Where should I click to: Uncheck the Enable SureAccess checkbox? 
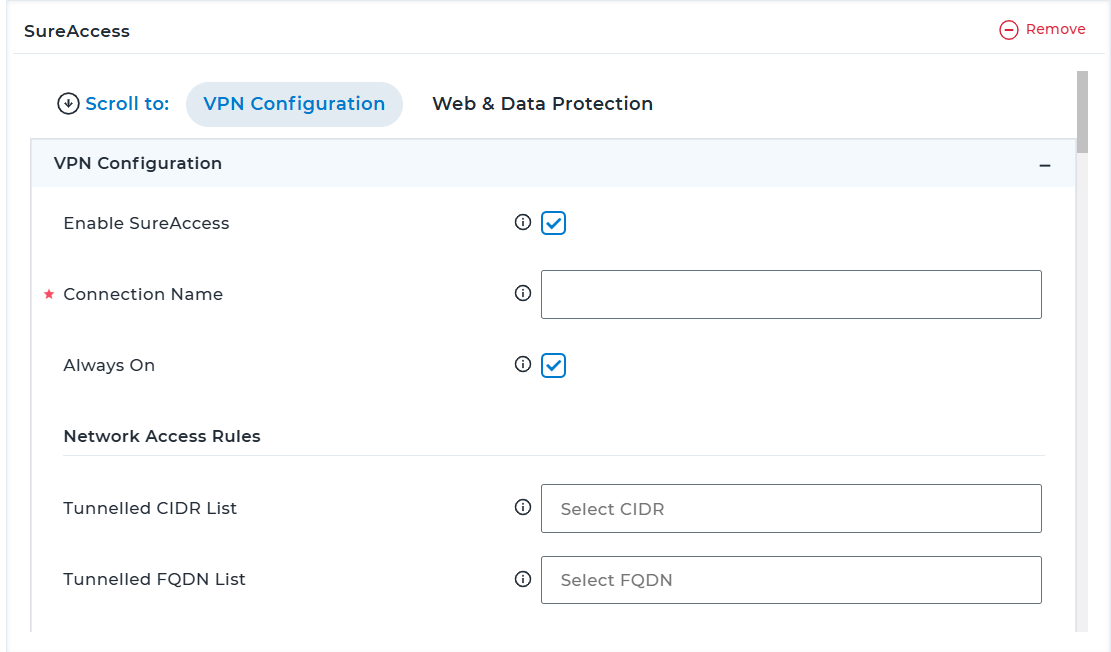(553, 223)
